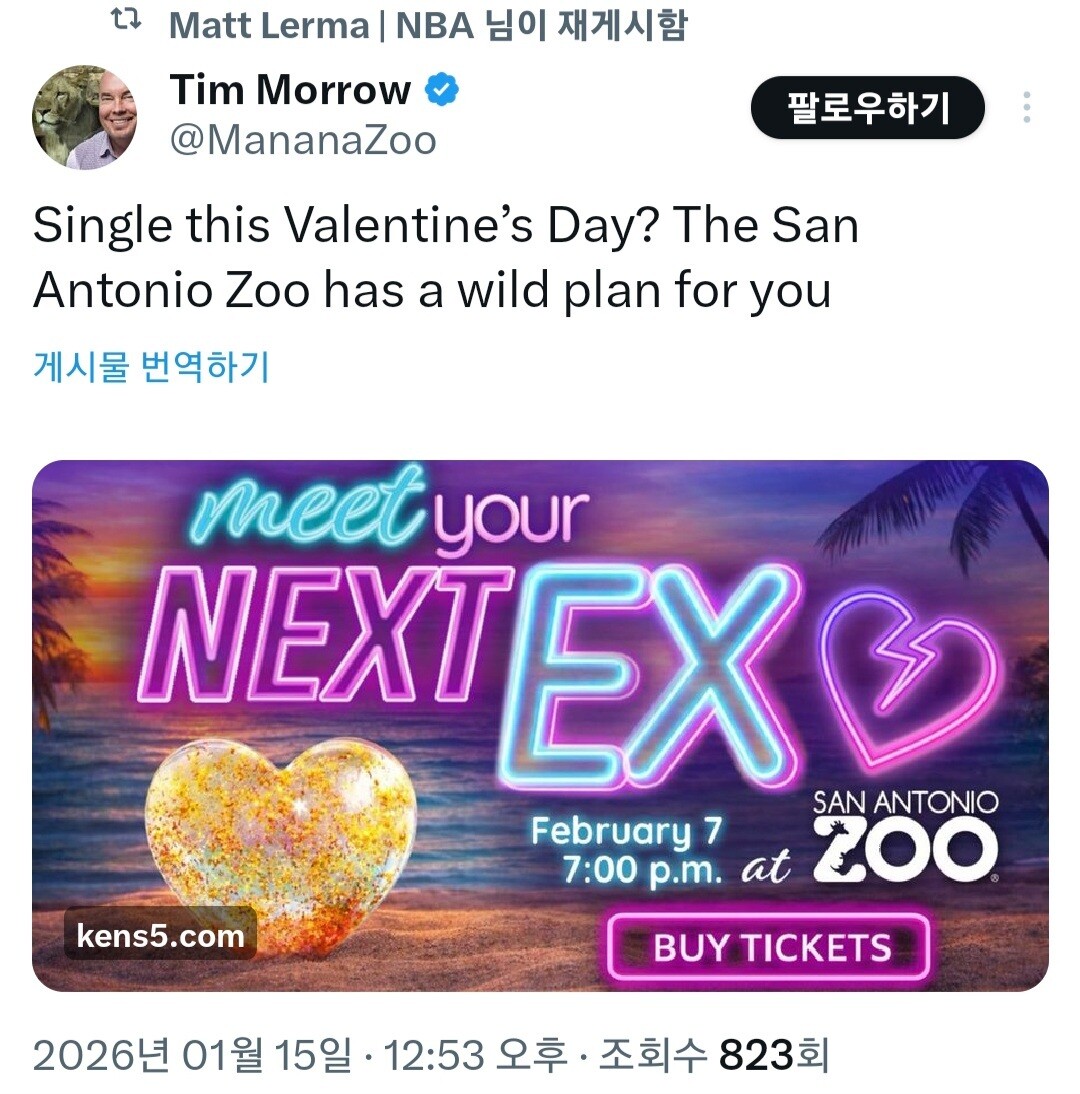Click the Tim Morrow display name
1080x1094 pixels.
click(290, 91)
